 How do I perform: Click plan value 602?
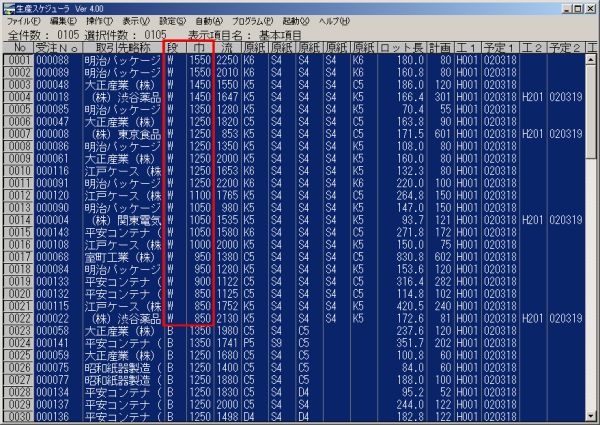443,257
